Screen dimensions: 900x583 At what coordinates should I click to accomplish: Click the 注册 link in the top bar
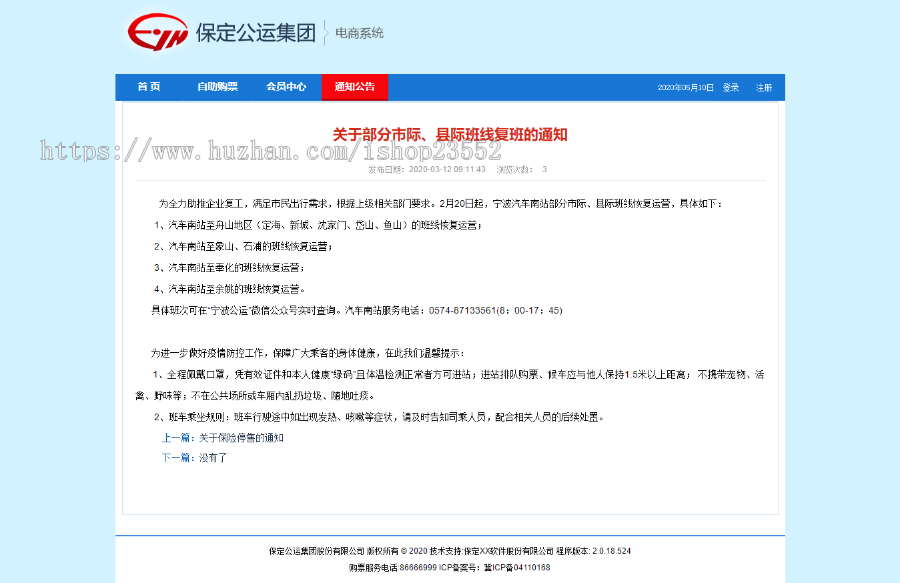coord(765,87)
